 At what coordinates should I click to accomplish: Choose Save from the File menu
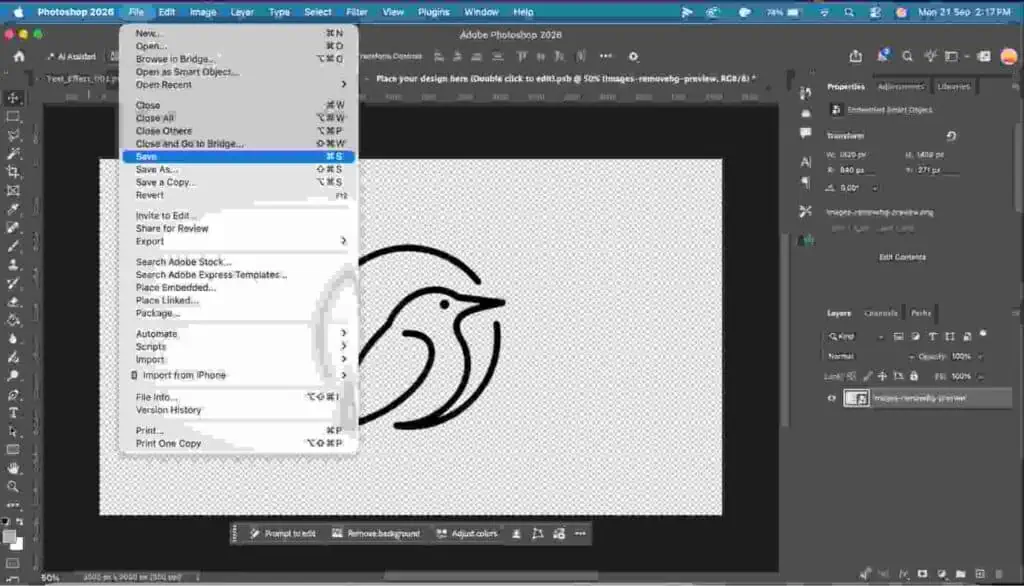point(238,157)
